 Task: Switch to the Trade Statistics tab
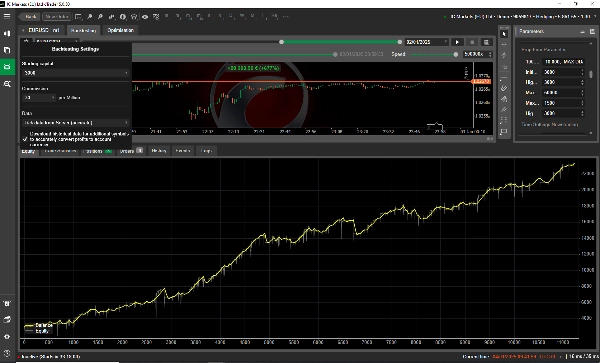(60, 151)
